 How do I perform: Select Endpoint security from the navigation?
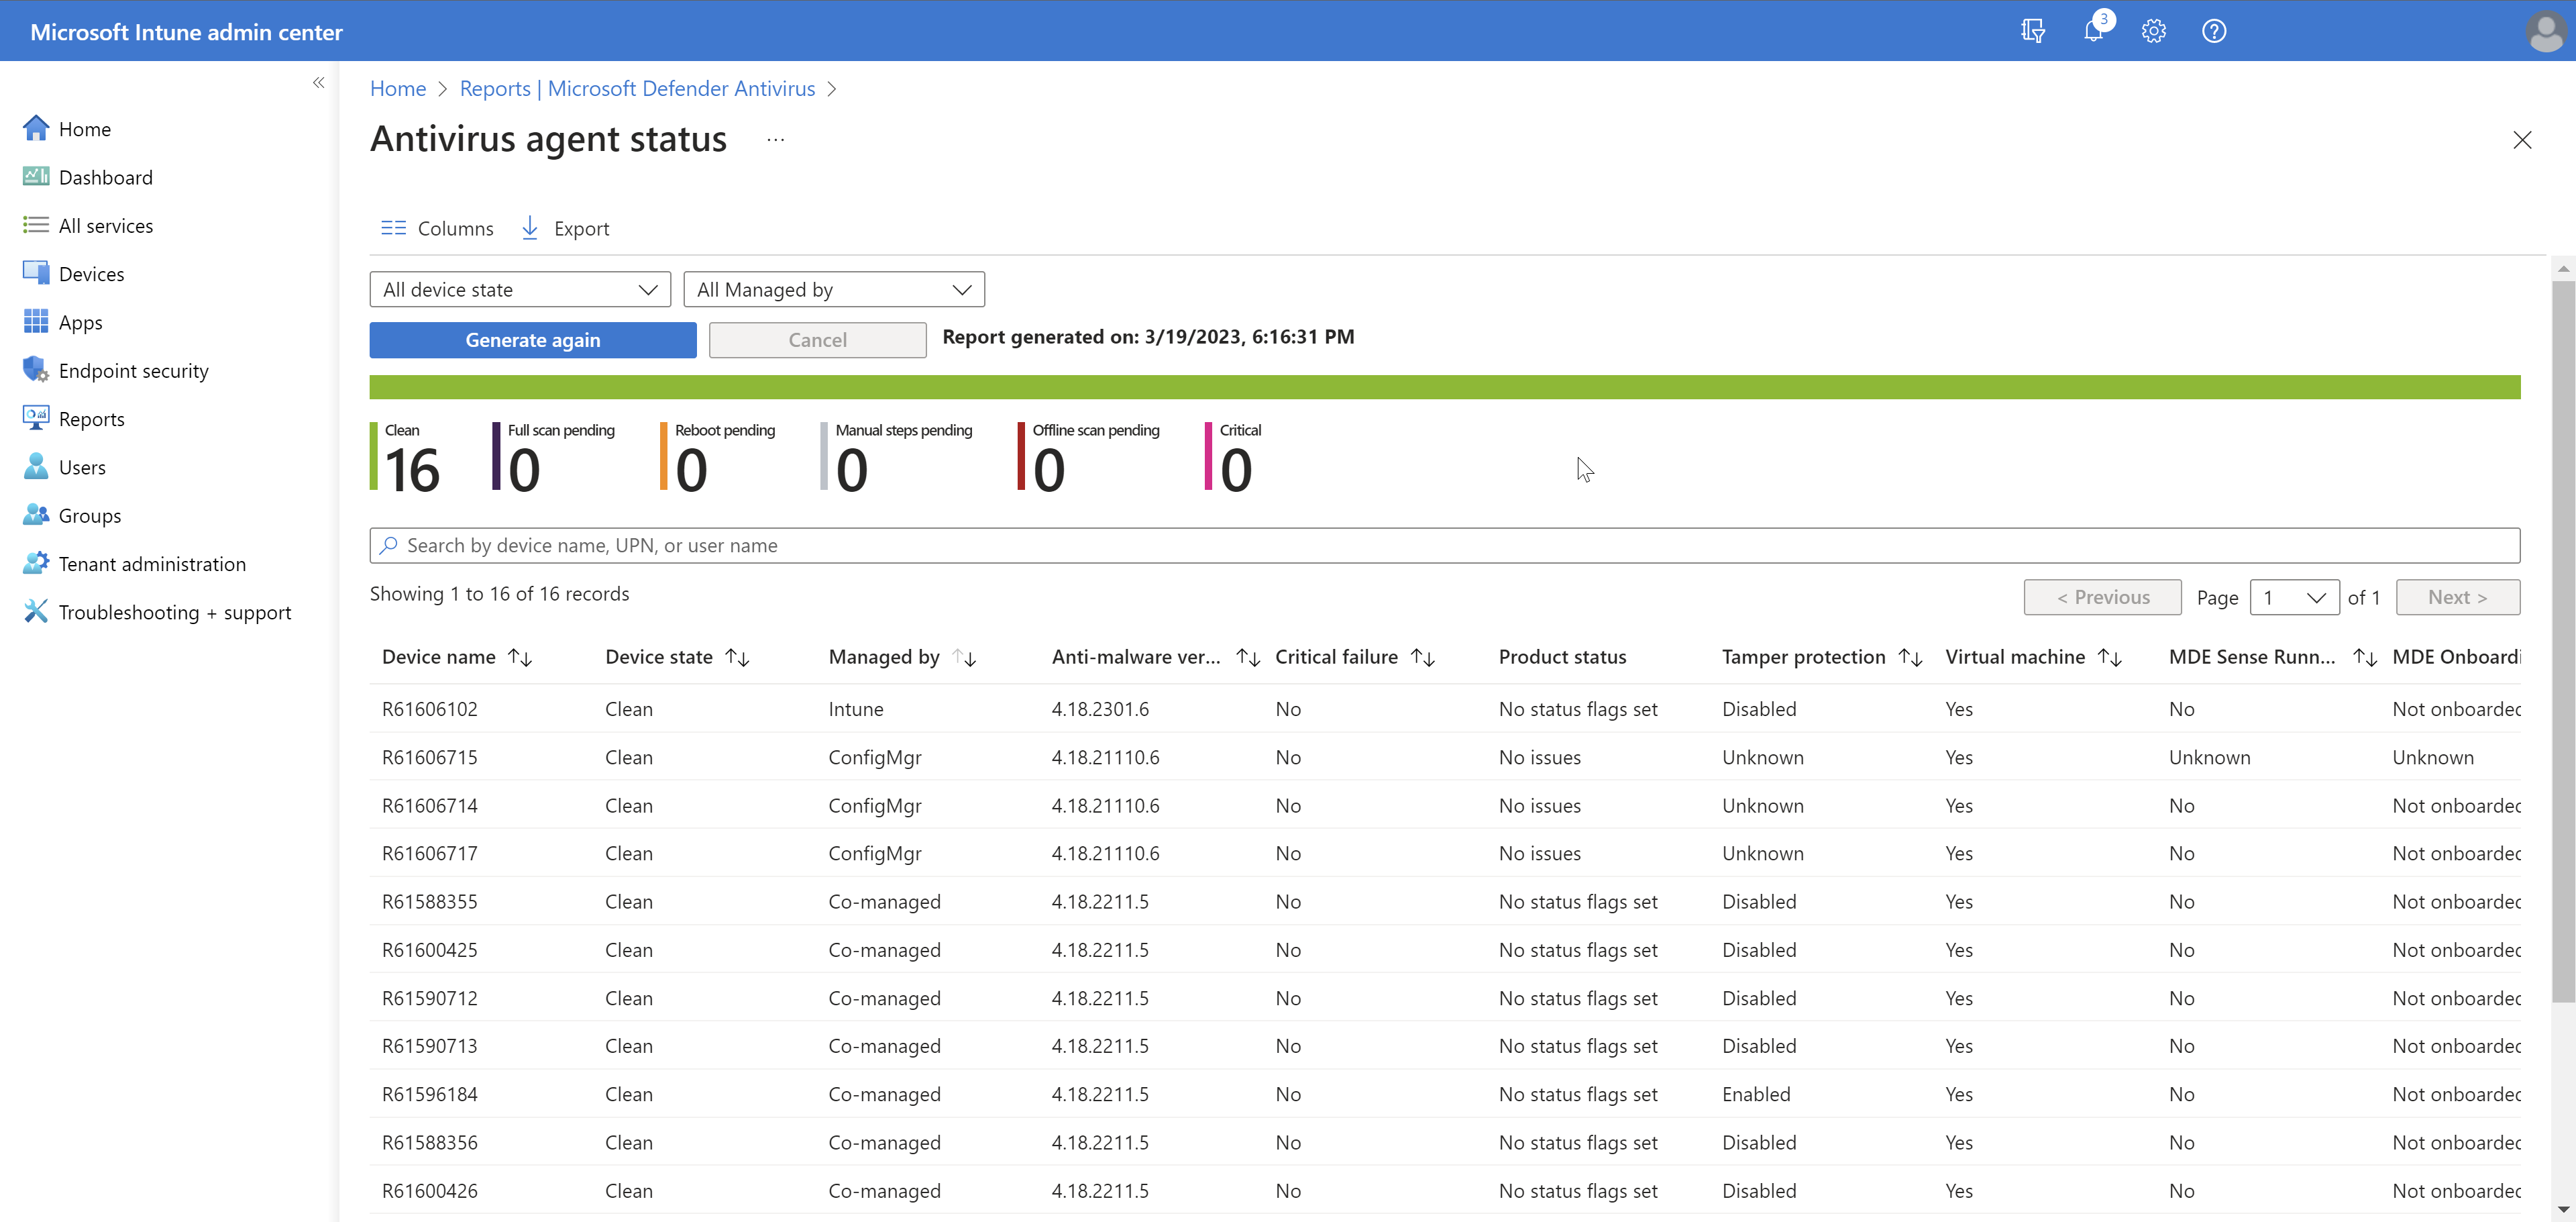(x=133, y=370)
